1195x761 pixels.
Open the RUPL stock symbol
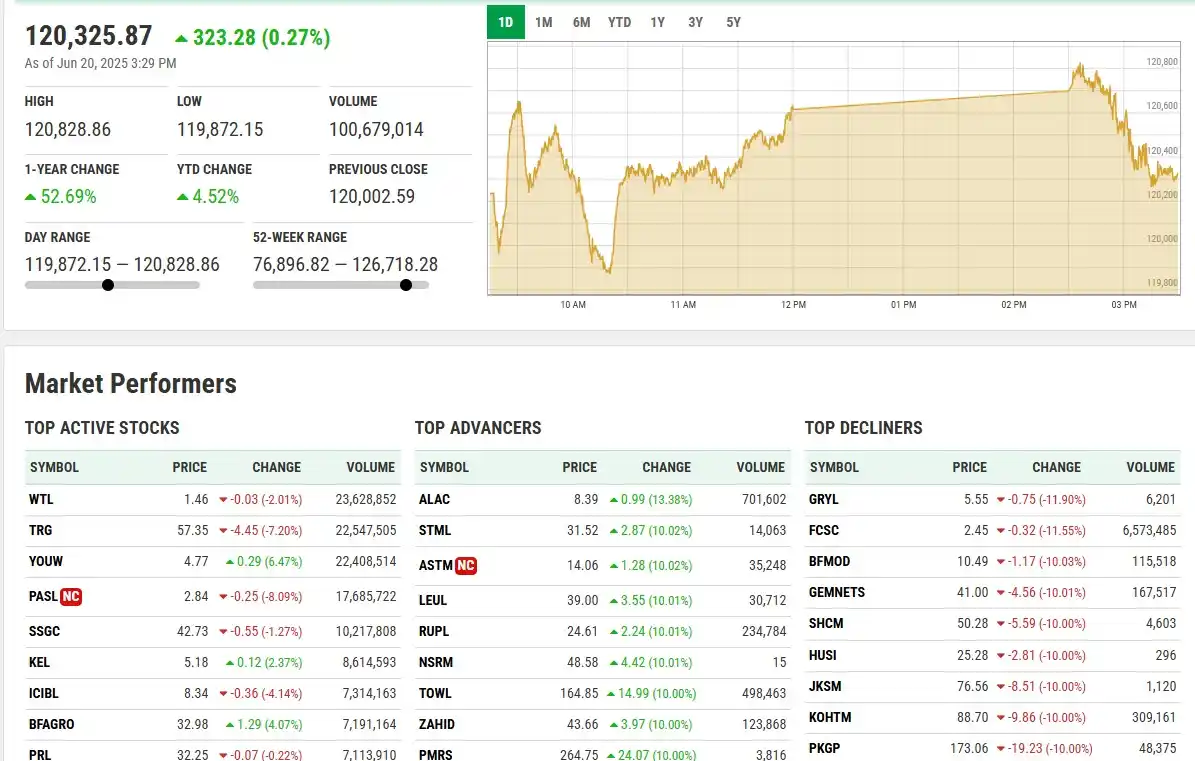pyautogui.click(x=434, y=632)
